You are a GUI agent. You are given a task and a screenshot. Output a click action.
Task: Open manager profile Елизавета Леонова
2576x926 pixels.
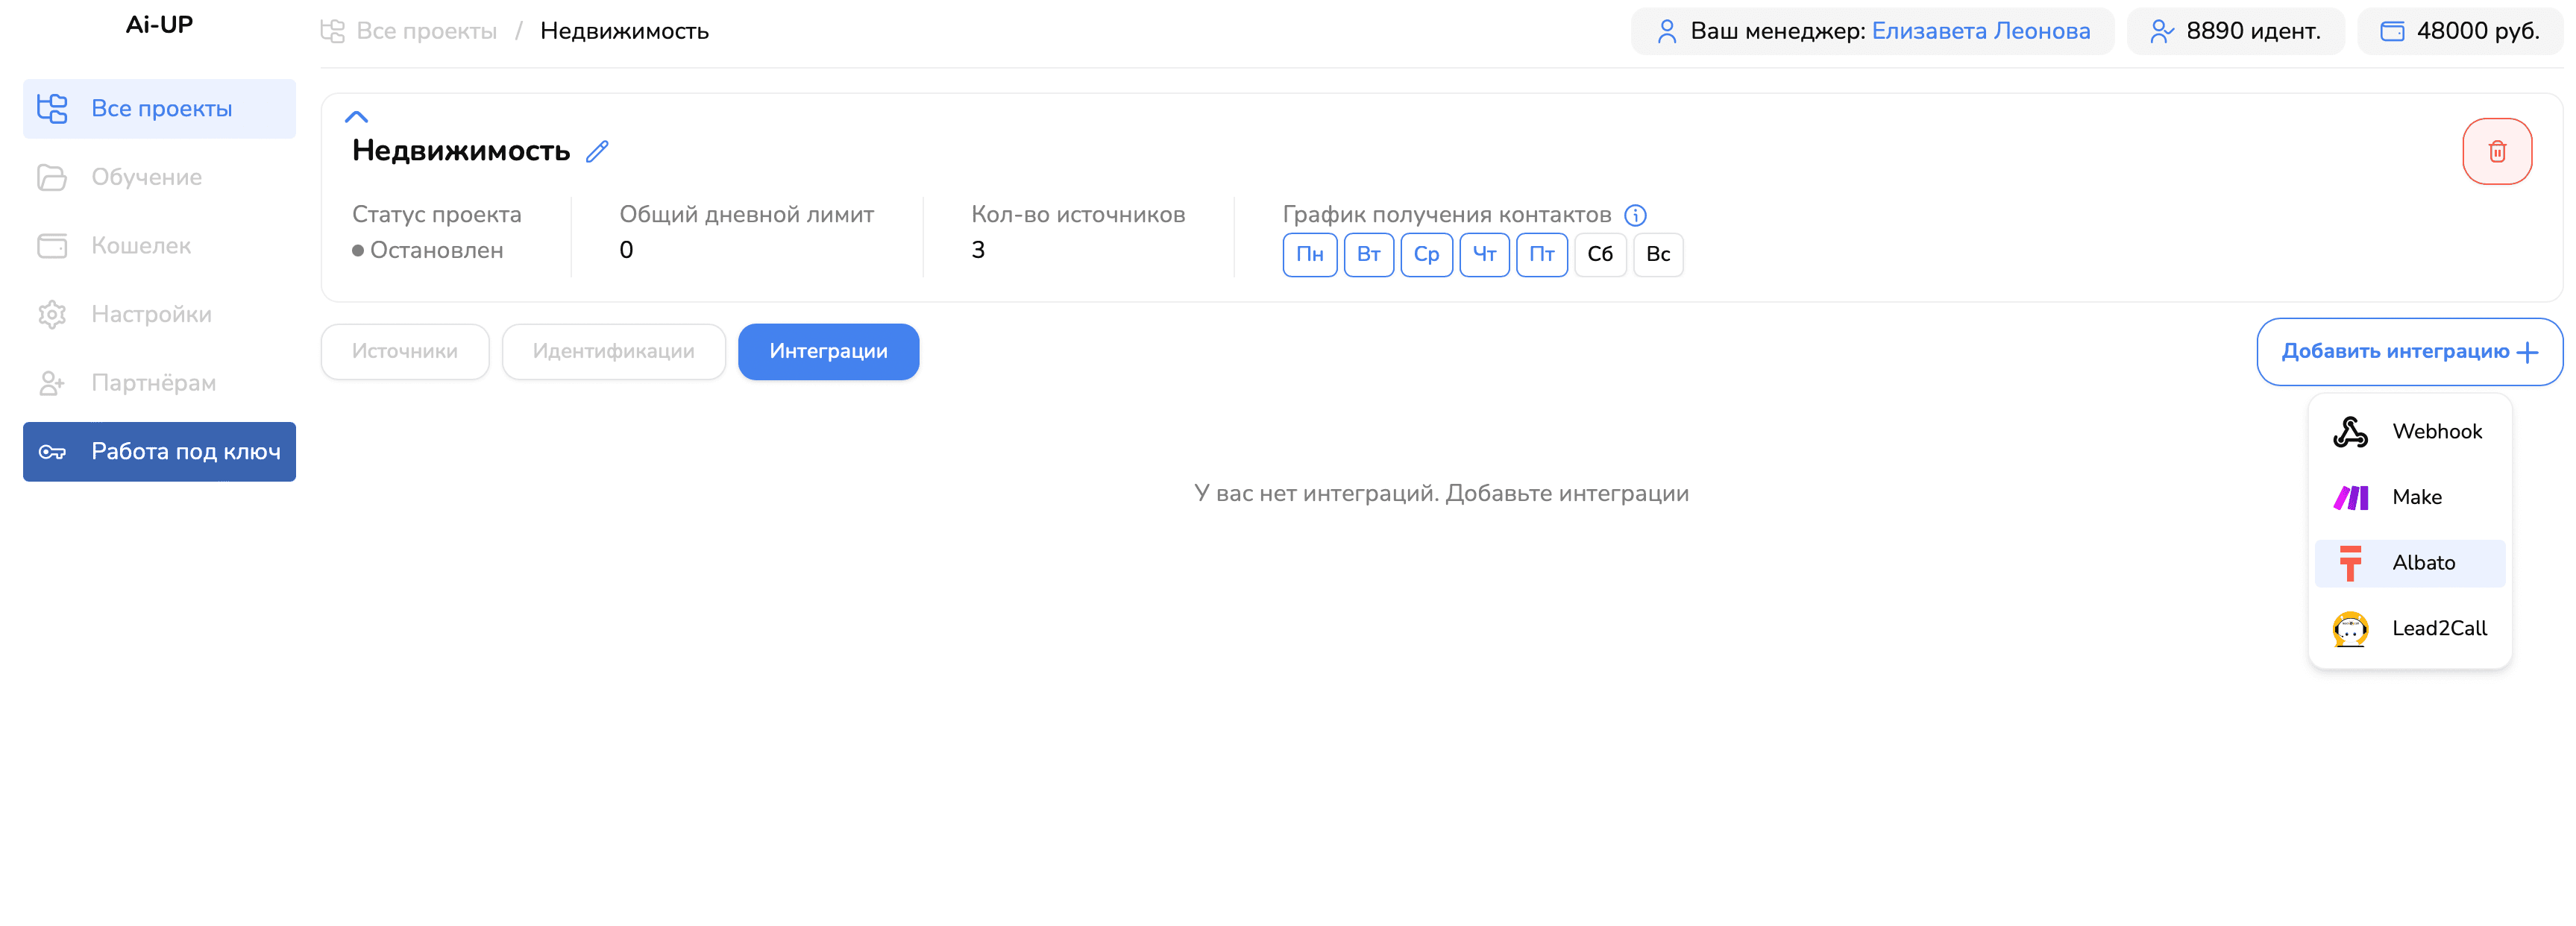(1981, 31)
